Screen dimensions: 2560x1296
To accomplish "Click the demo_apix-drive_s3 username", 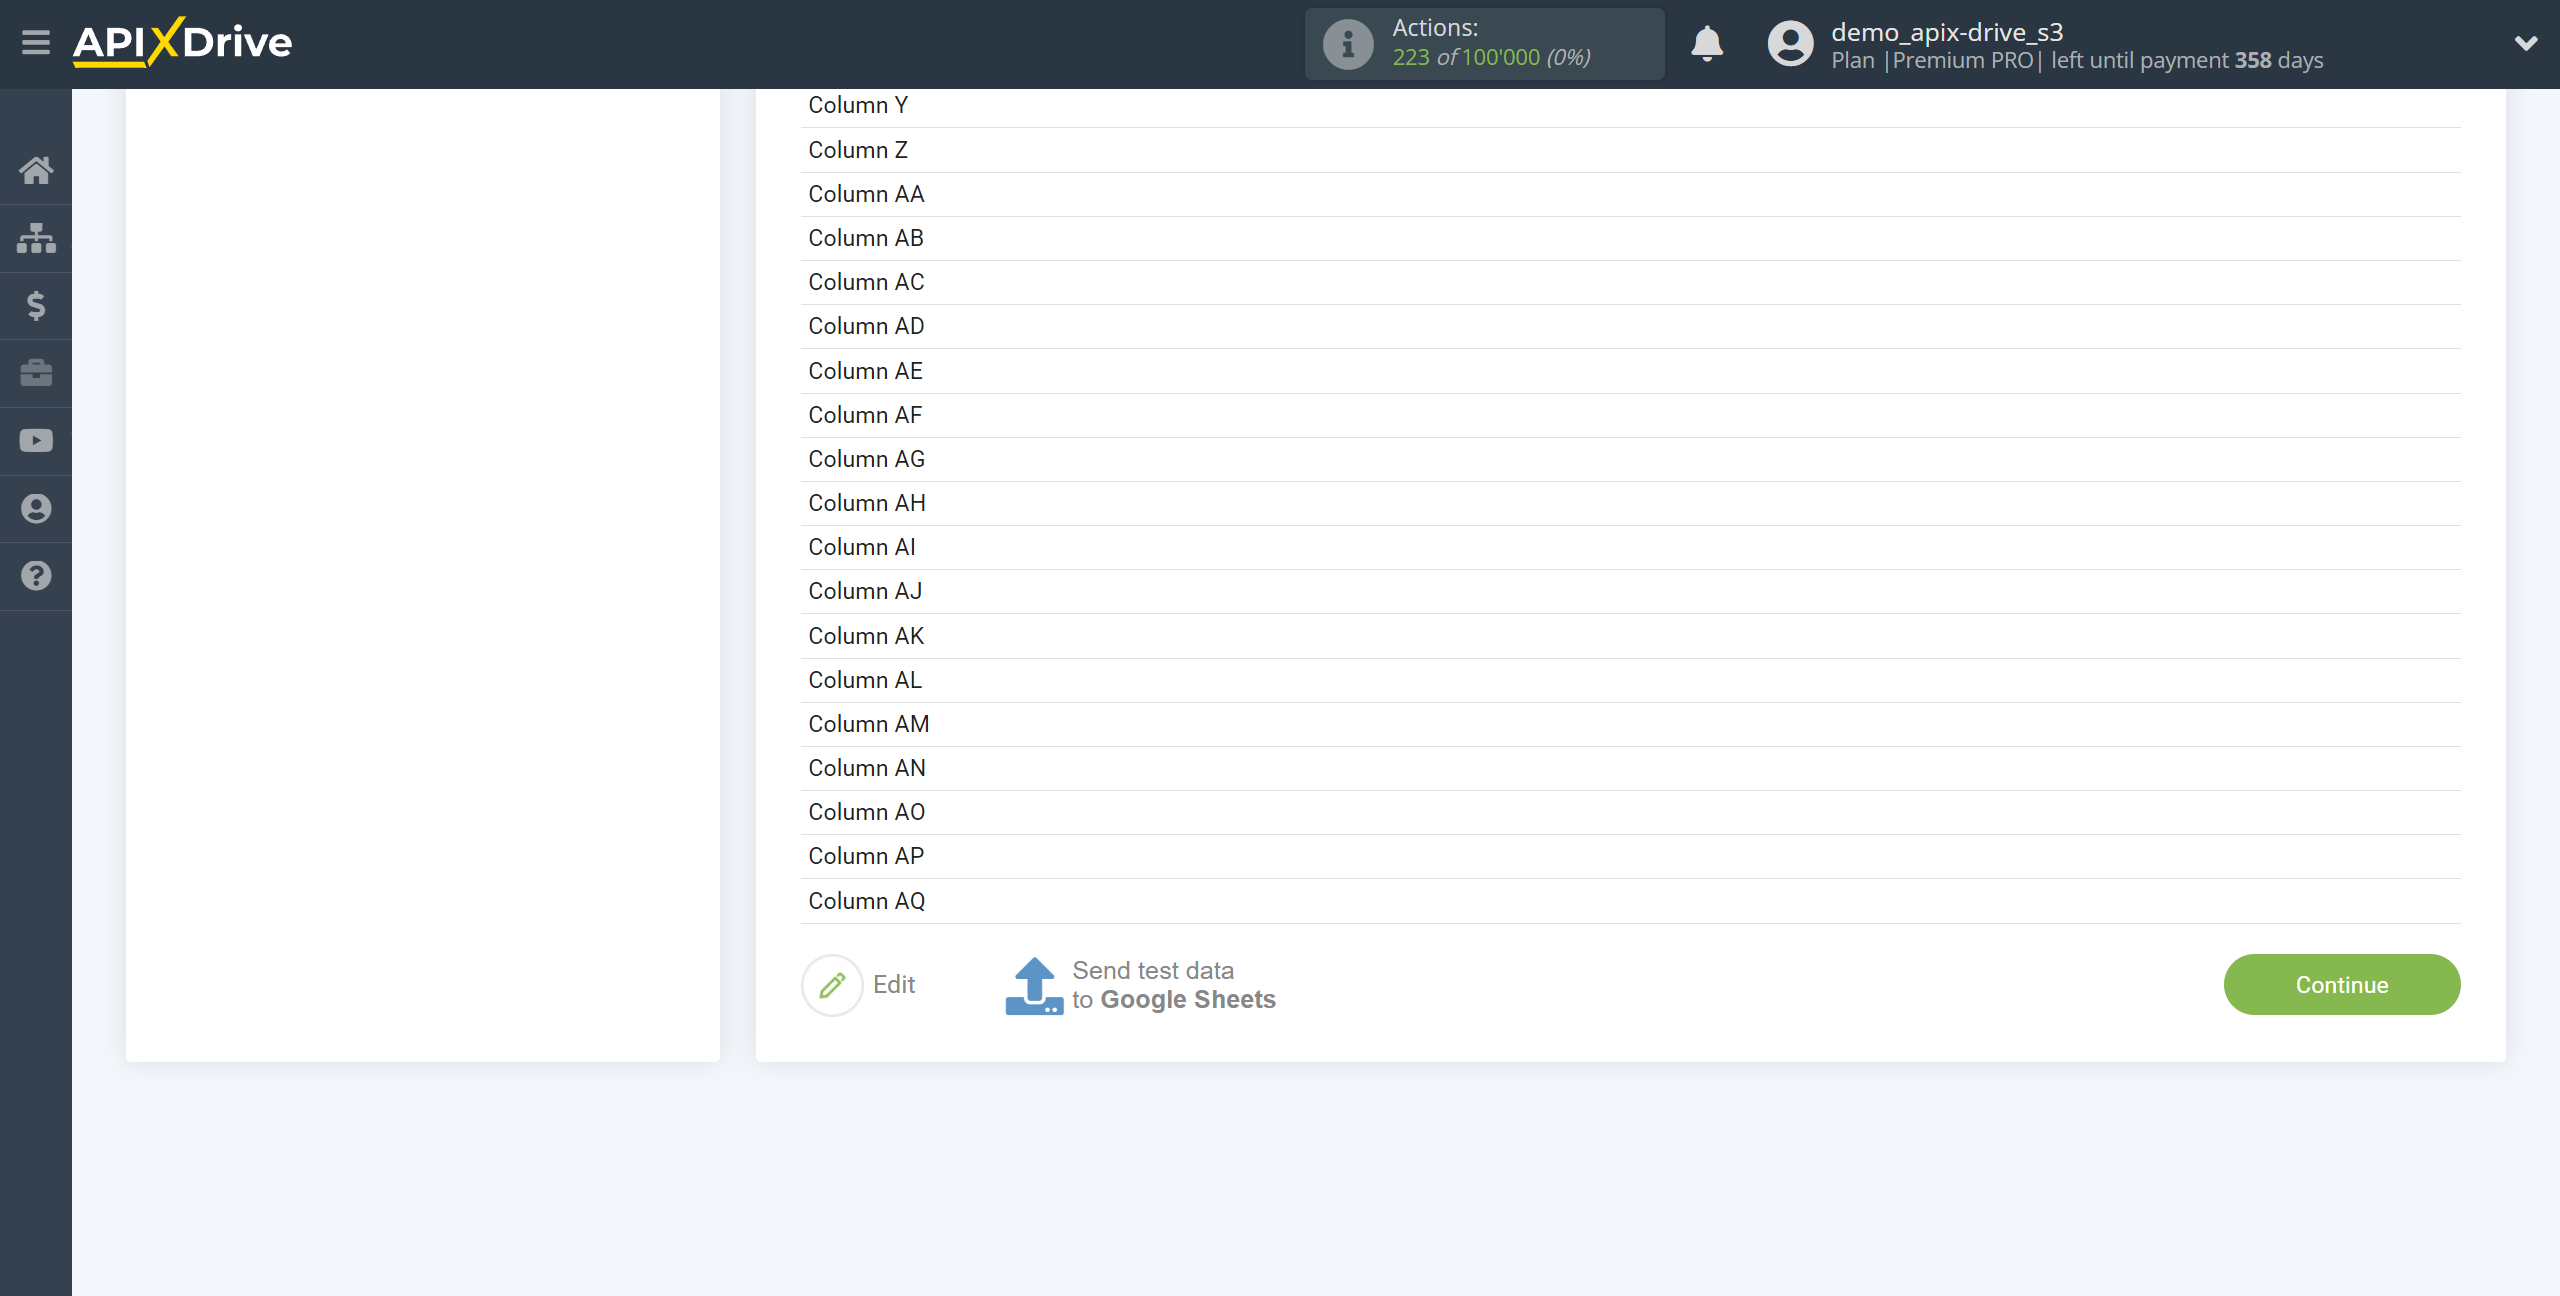I will 1947,32.
